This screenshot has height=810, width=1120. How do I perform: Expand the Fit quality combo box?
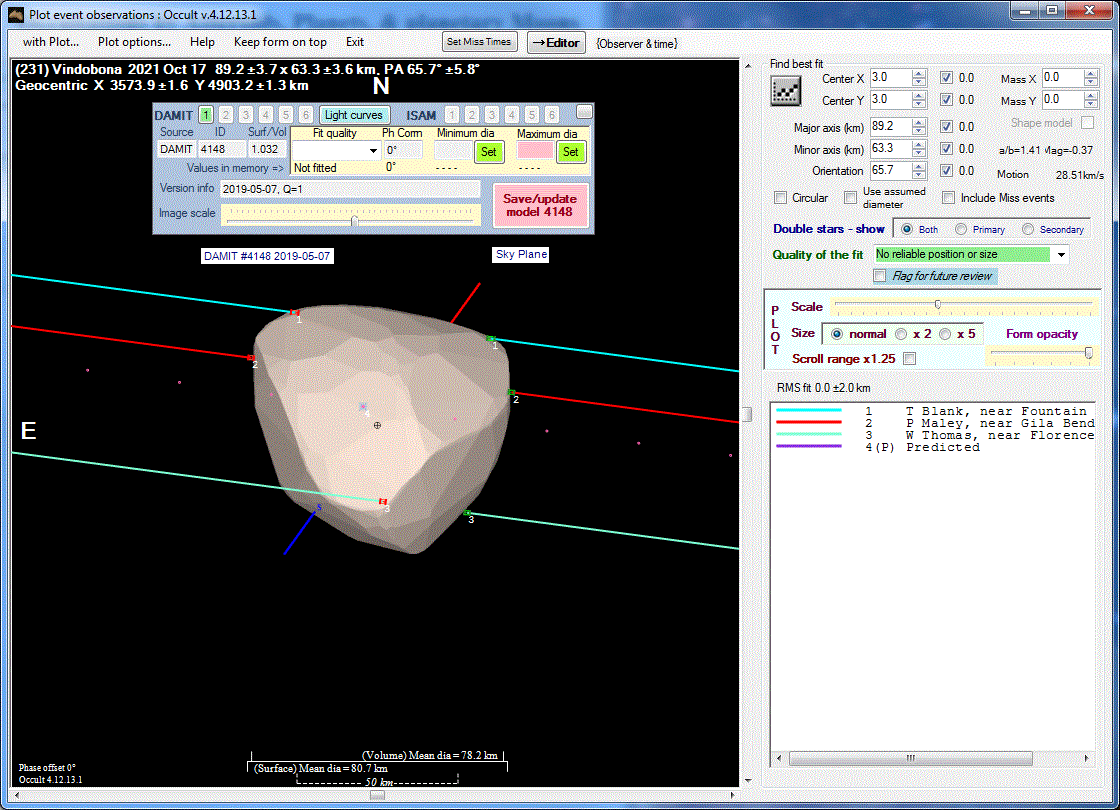pos(373,151)
